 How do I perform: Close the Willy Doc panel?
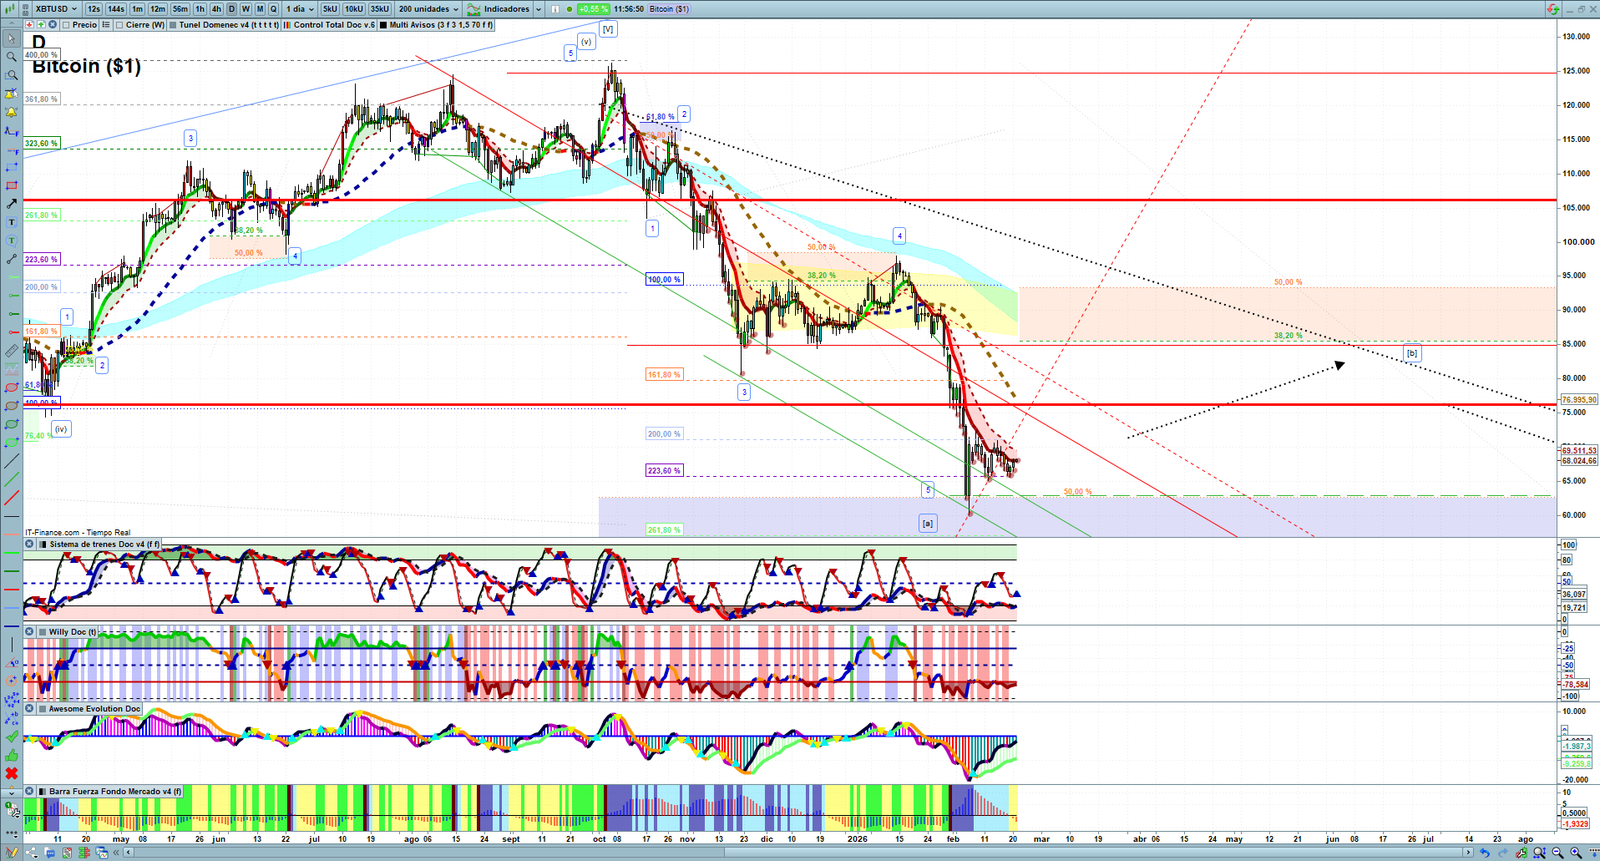tap(29, 632)
